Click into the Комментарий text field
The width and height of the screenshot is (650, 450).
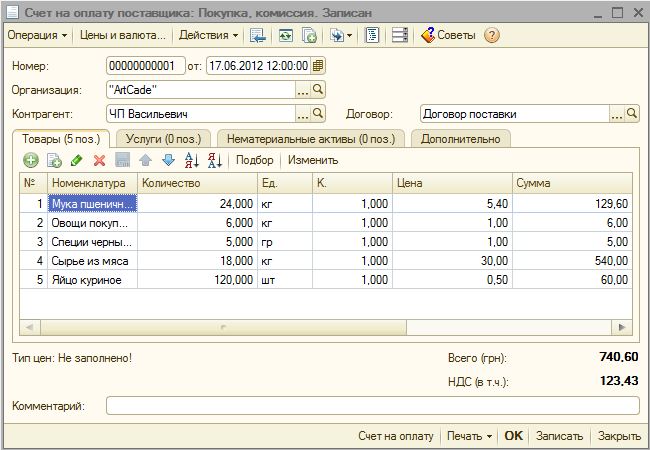pos(372,406)
